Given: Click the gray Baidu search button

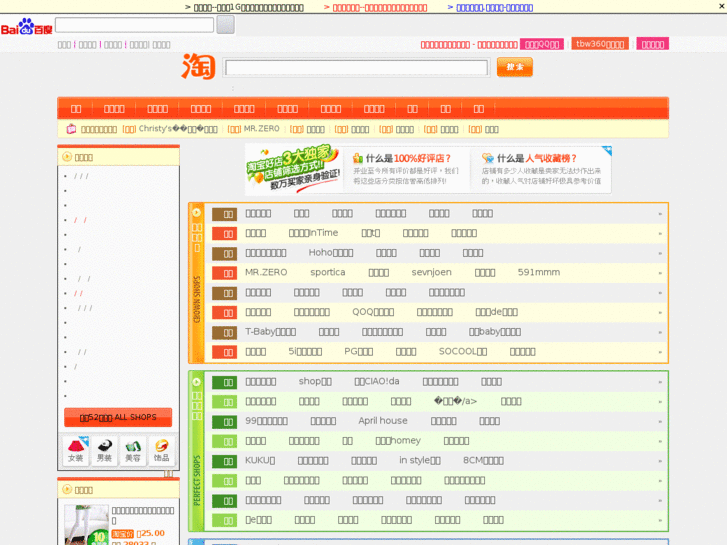Looking at the screenshot, I should point(225,25).
